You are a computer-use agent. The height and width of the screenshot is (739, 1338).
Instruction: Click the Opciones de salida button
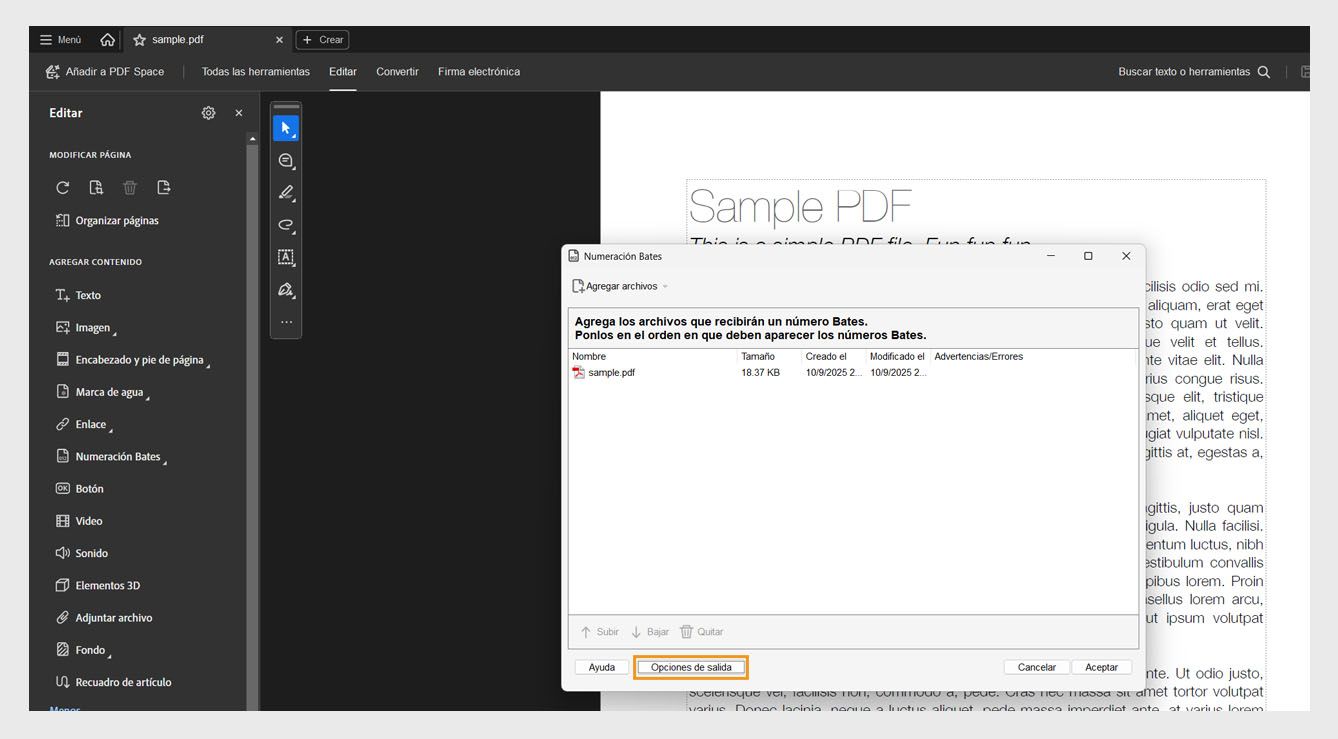point(691,667)
